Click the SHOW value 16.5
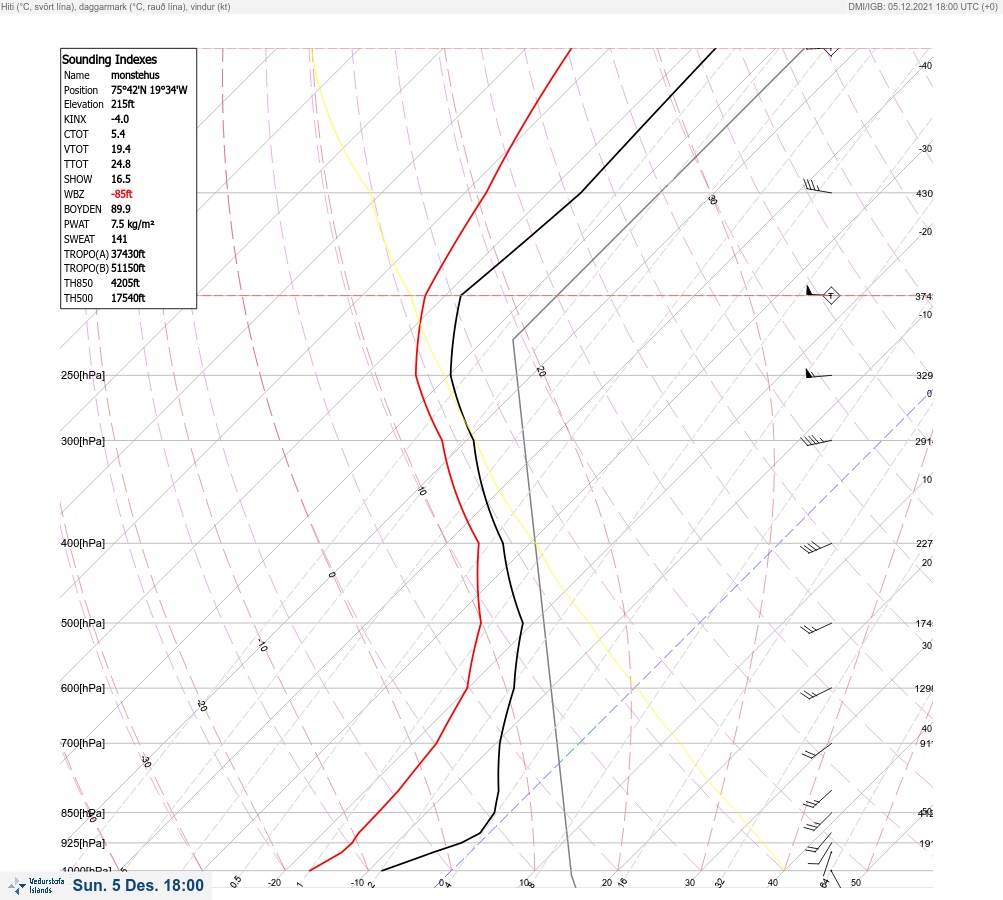The width and height of the screenshot is (1003, 900). click(x=121, y=179)
